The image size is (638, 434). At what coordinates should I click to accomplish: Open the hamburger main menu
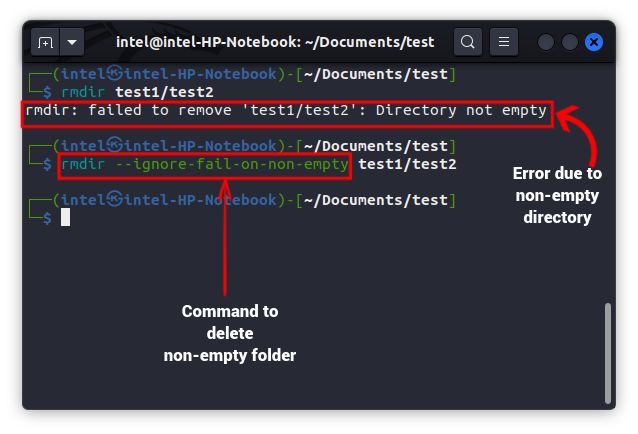point(504,42)
